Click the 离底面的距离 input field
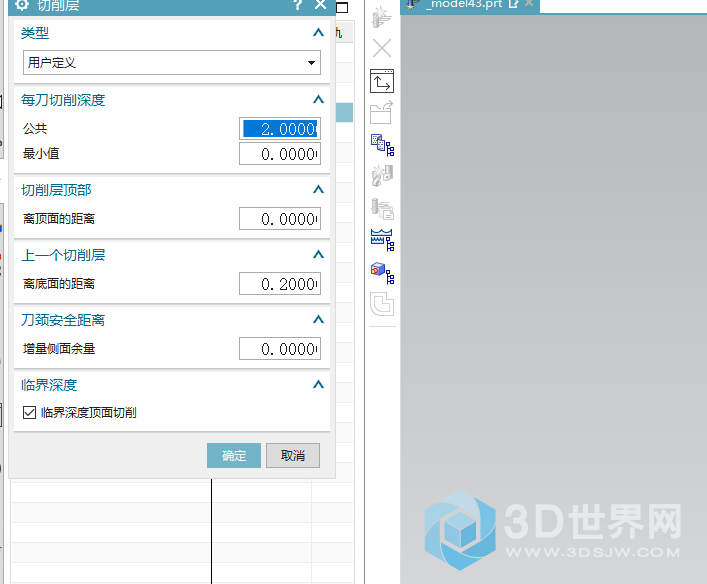This screenshot has width=707, height=584. click(x=280, y=284)
